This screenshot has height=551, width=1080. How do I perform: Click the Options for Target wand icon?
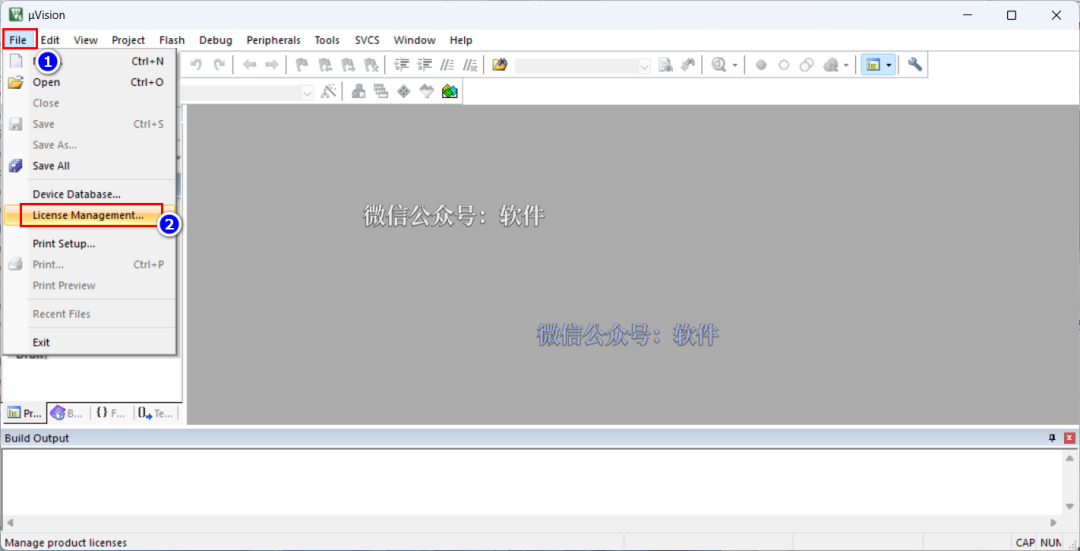(329, 91)
